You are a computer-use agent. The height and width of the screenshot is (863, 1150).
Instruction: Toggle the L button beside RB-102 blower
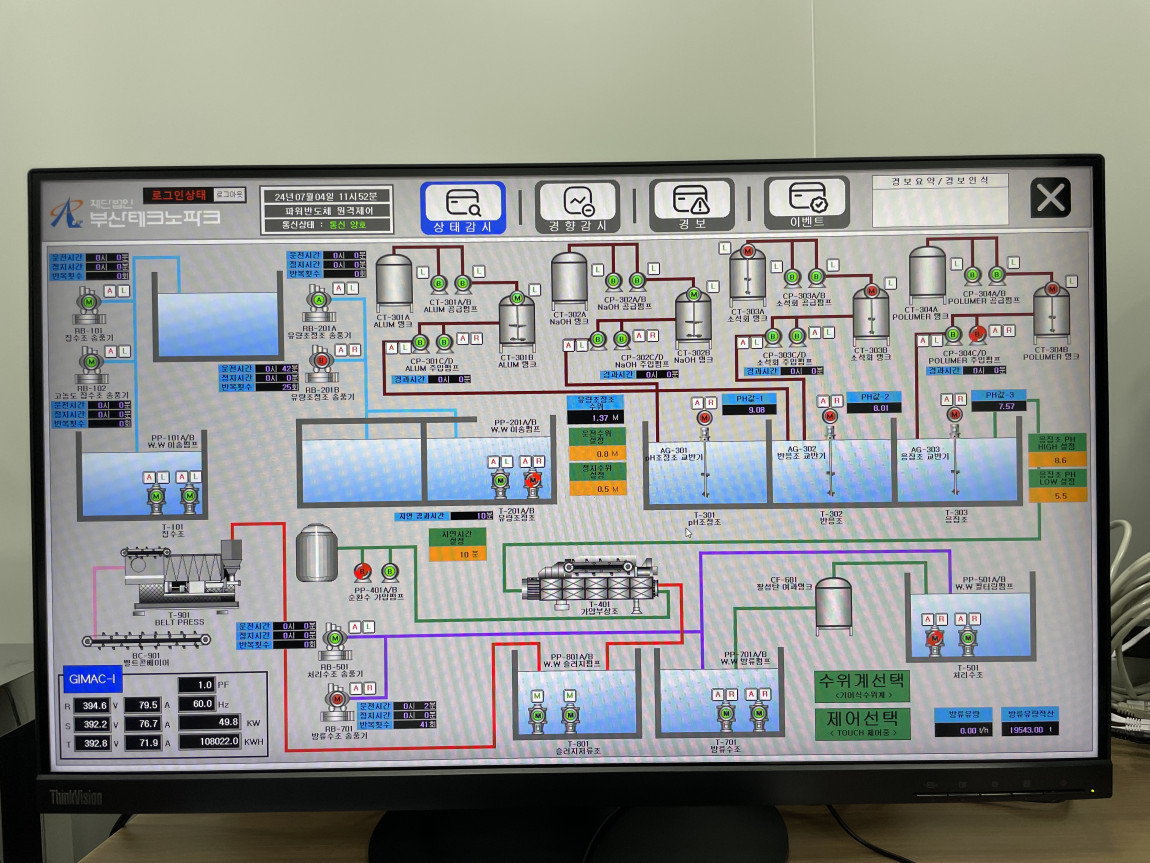point(125,351)
